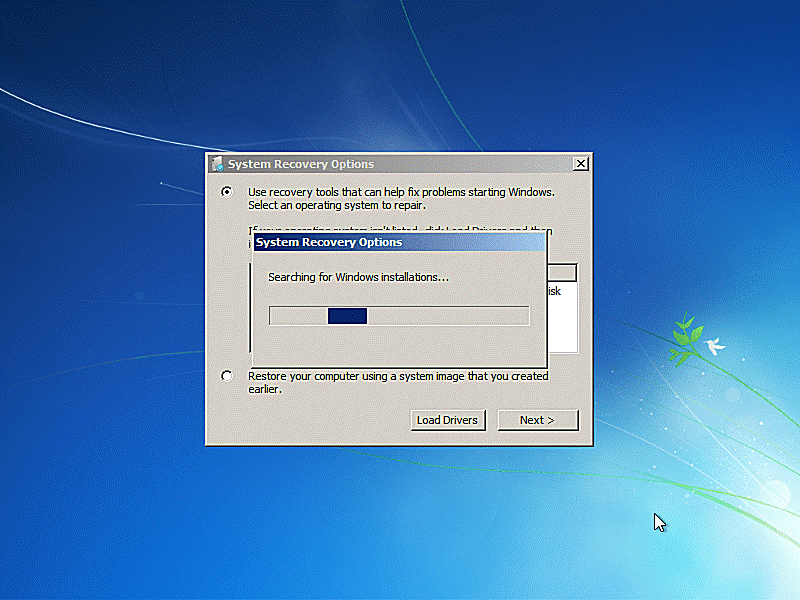The image size is (800, 600).
Task: Click the Next > button
Action: pyautogui.click(x=538, y=420)
